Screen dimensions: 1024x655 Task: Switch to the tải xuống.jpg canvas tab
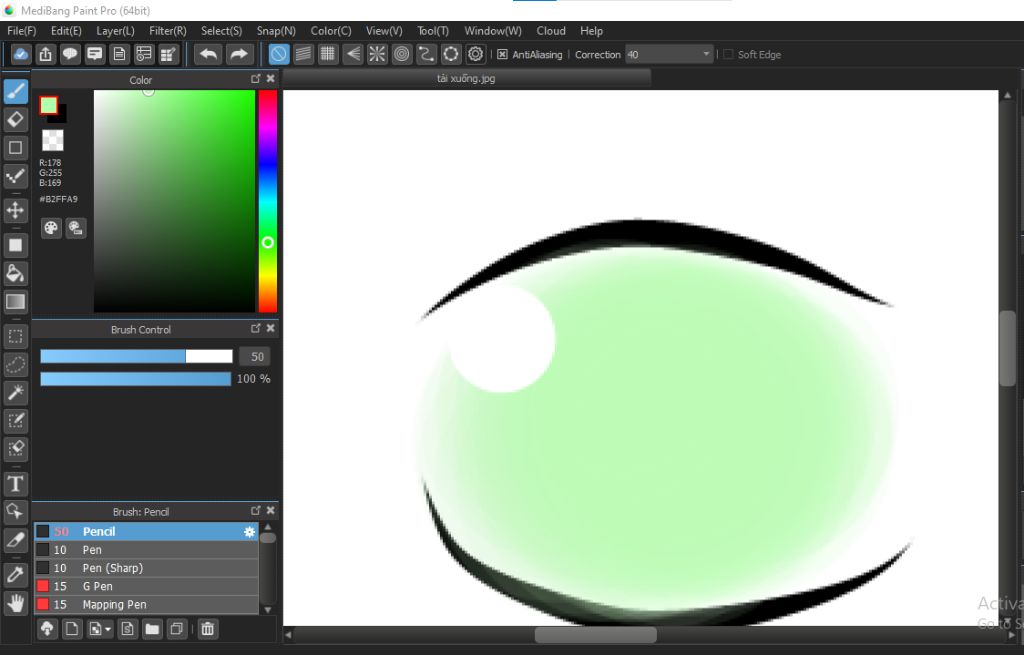coord(466,78)
